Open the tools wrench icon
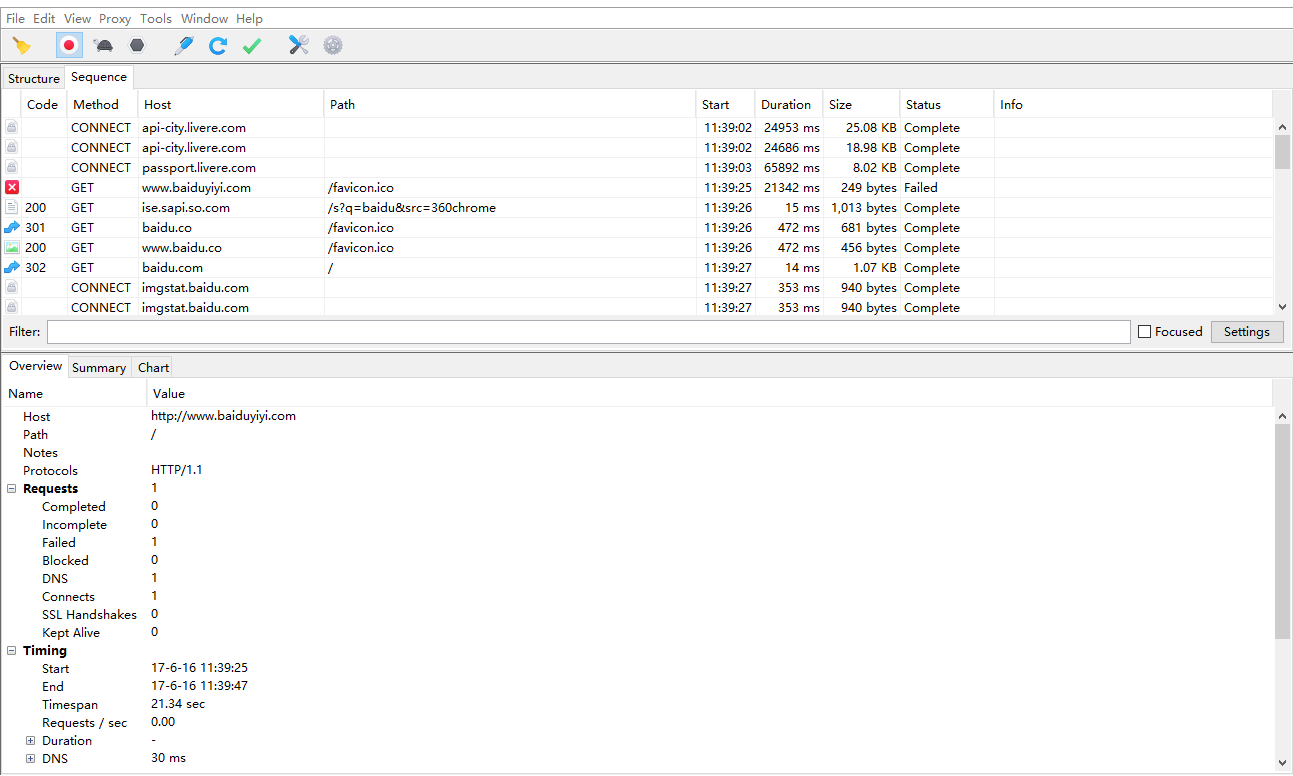Screen dimensions: 1293x776 299,45
